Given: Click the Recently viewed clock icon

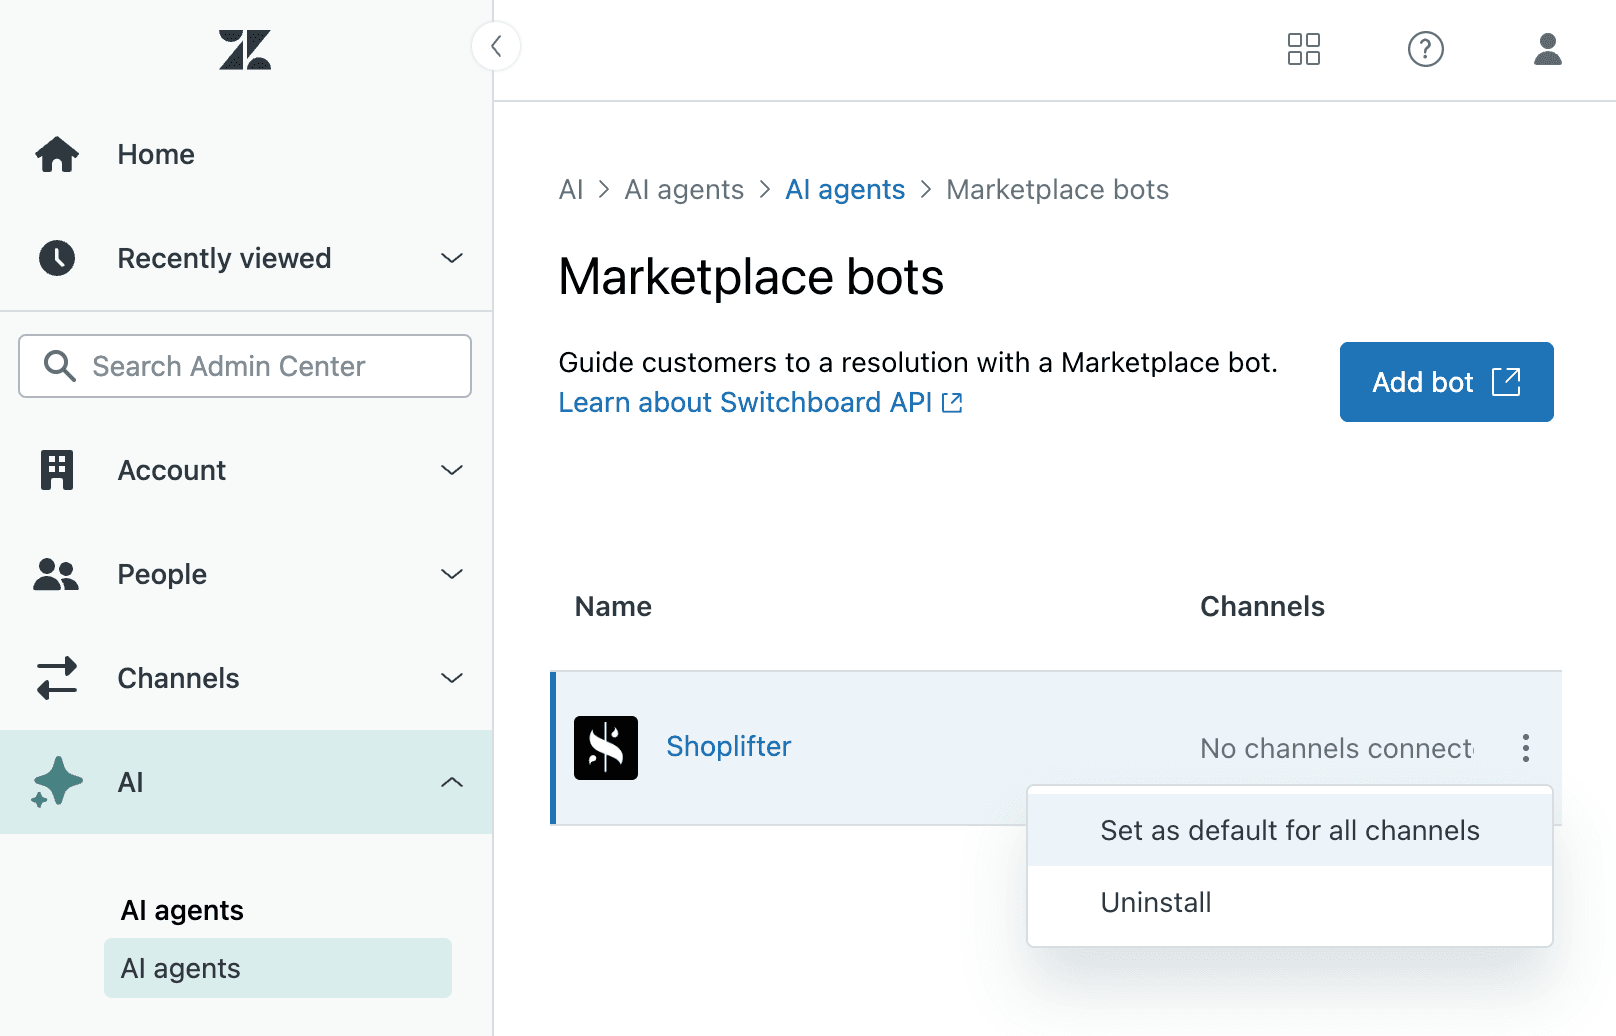Looking at the screenshot, I should click(57, 258).
